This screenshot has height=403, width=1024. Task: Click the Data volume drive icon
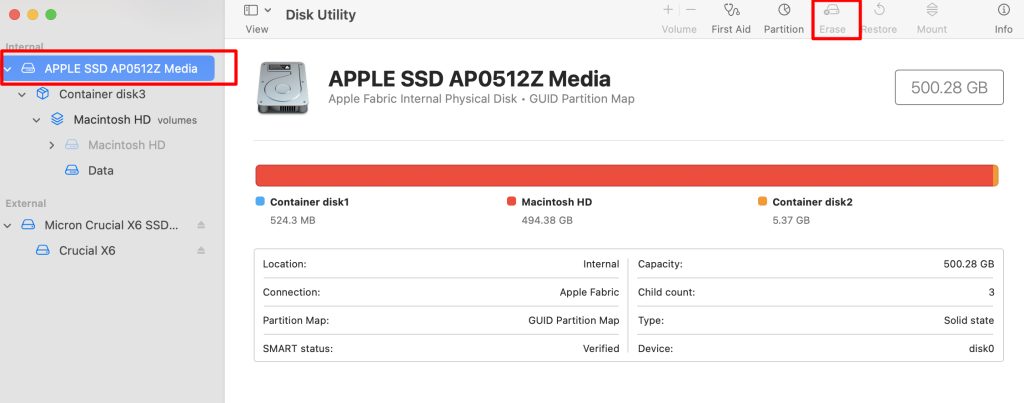[x=72, y=170]
